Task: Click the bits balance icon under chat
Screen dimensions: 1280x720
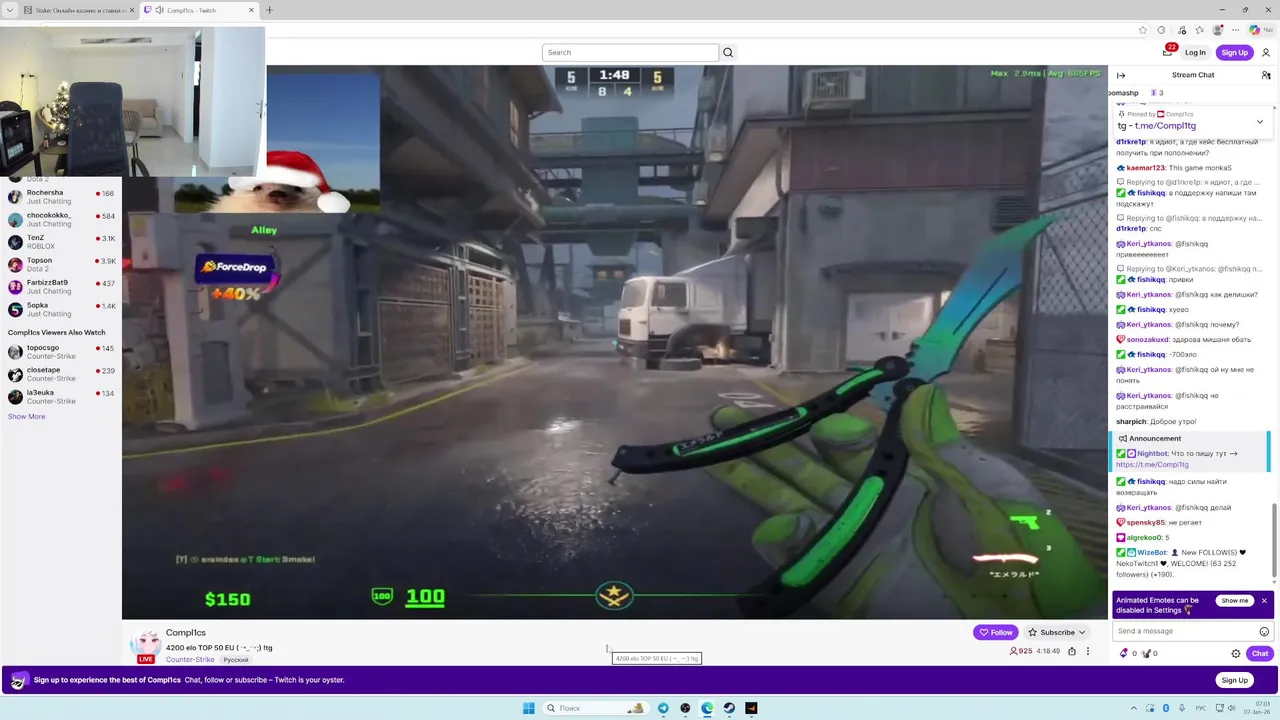Action: 1124,653
